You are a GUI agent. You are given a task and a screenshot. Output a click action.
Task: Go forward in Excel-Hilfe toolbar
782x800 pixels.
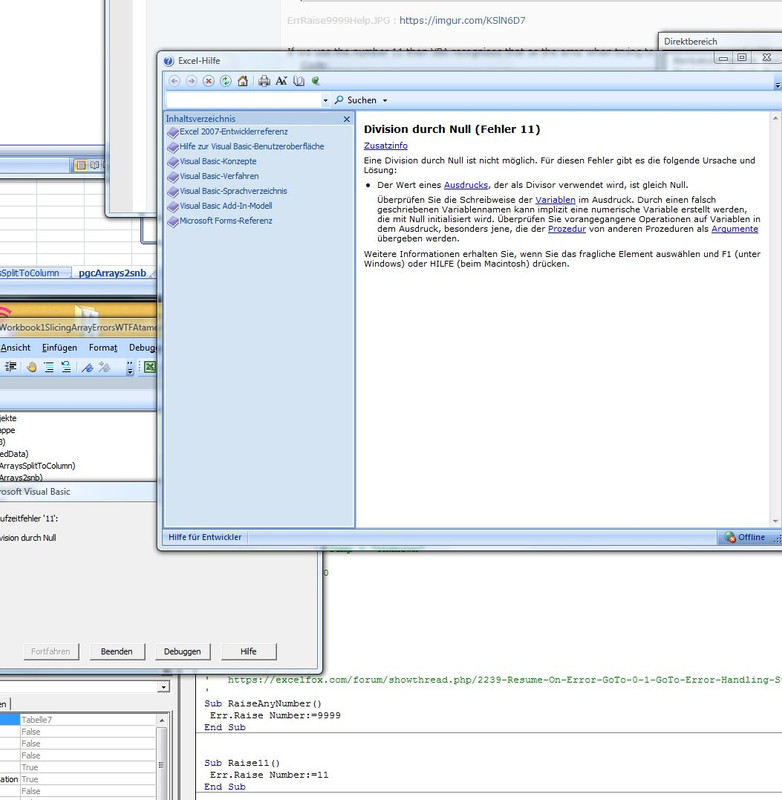point(191,81)
